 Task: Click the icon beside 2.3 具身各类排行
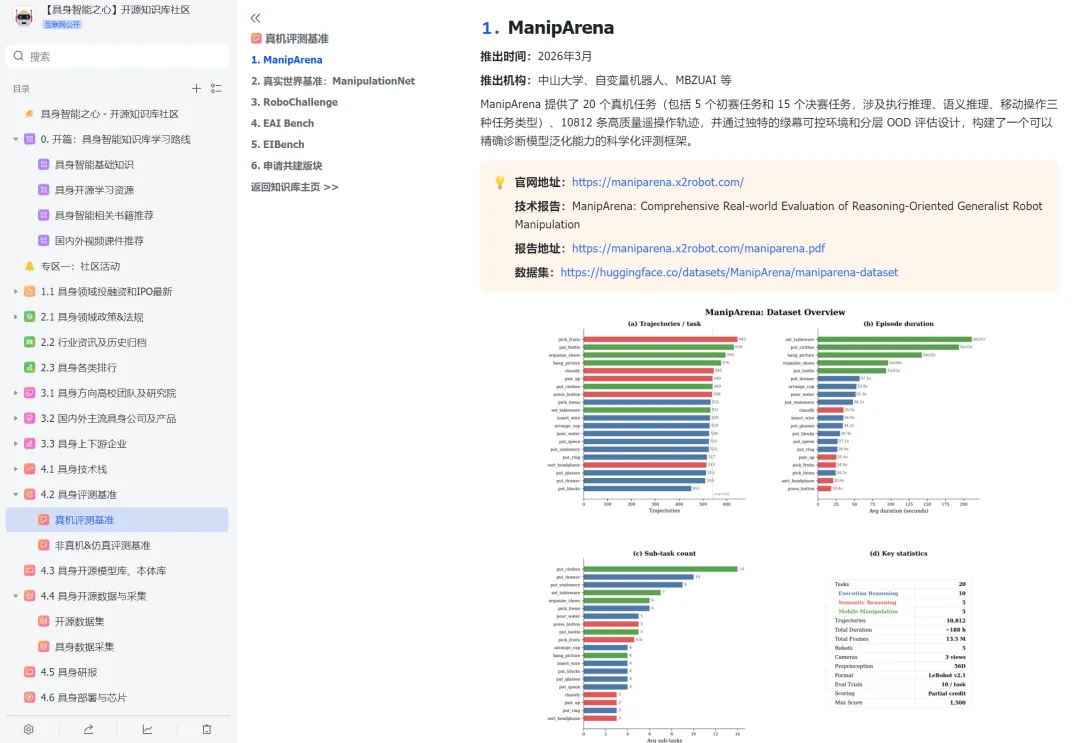pos(30,368)
